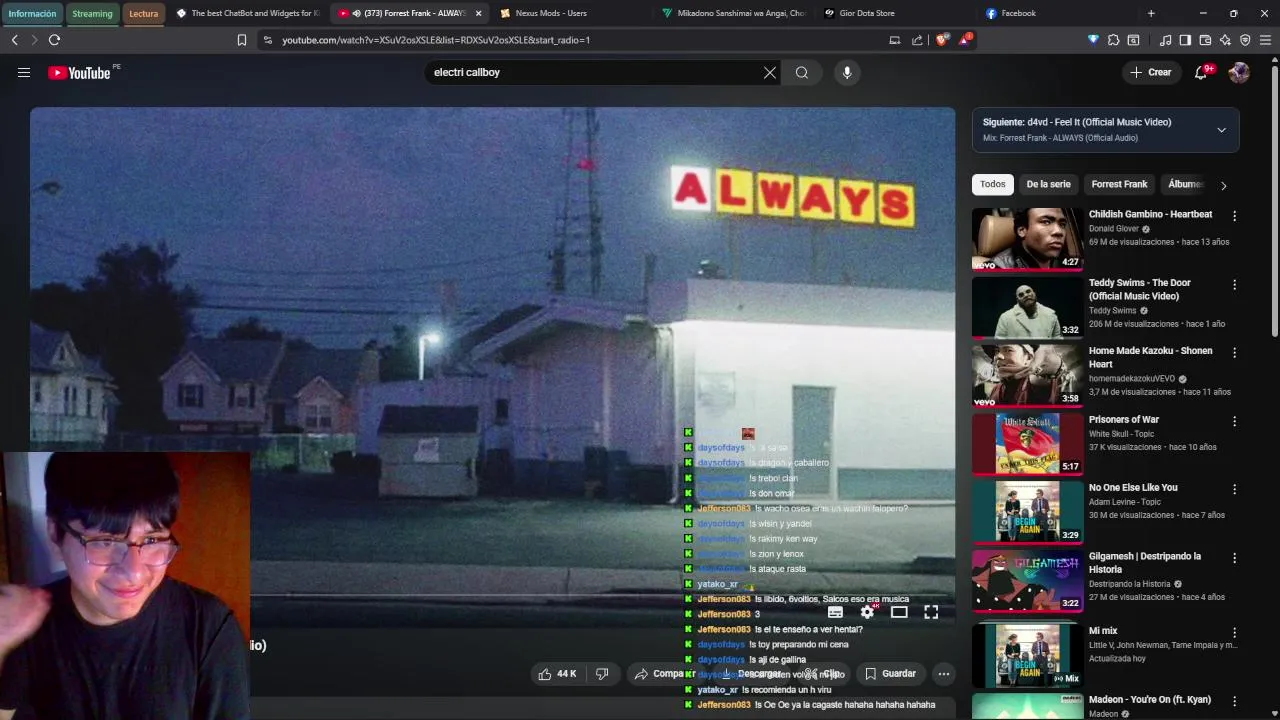The width and height of the screenshot is (1280, 720).
Task: Save the video with Guardar
Action: [x=890, y=674]
